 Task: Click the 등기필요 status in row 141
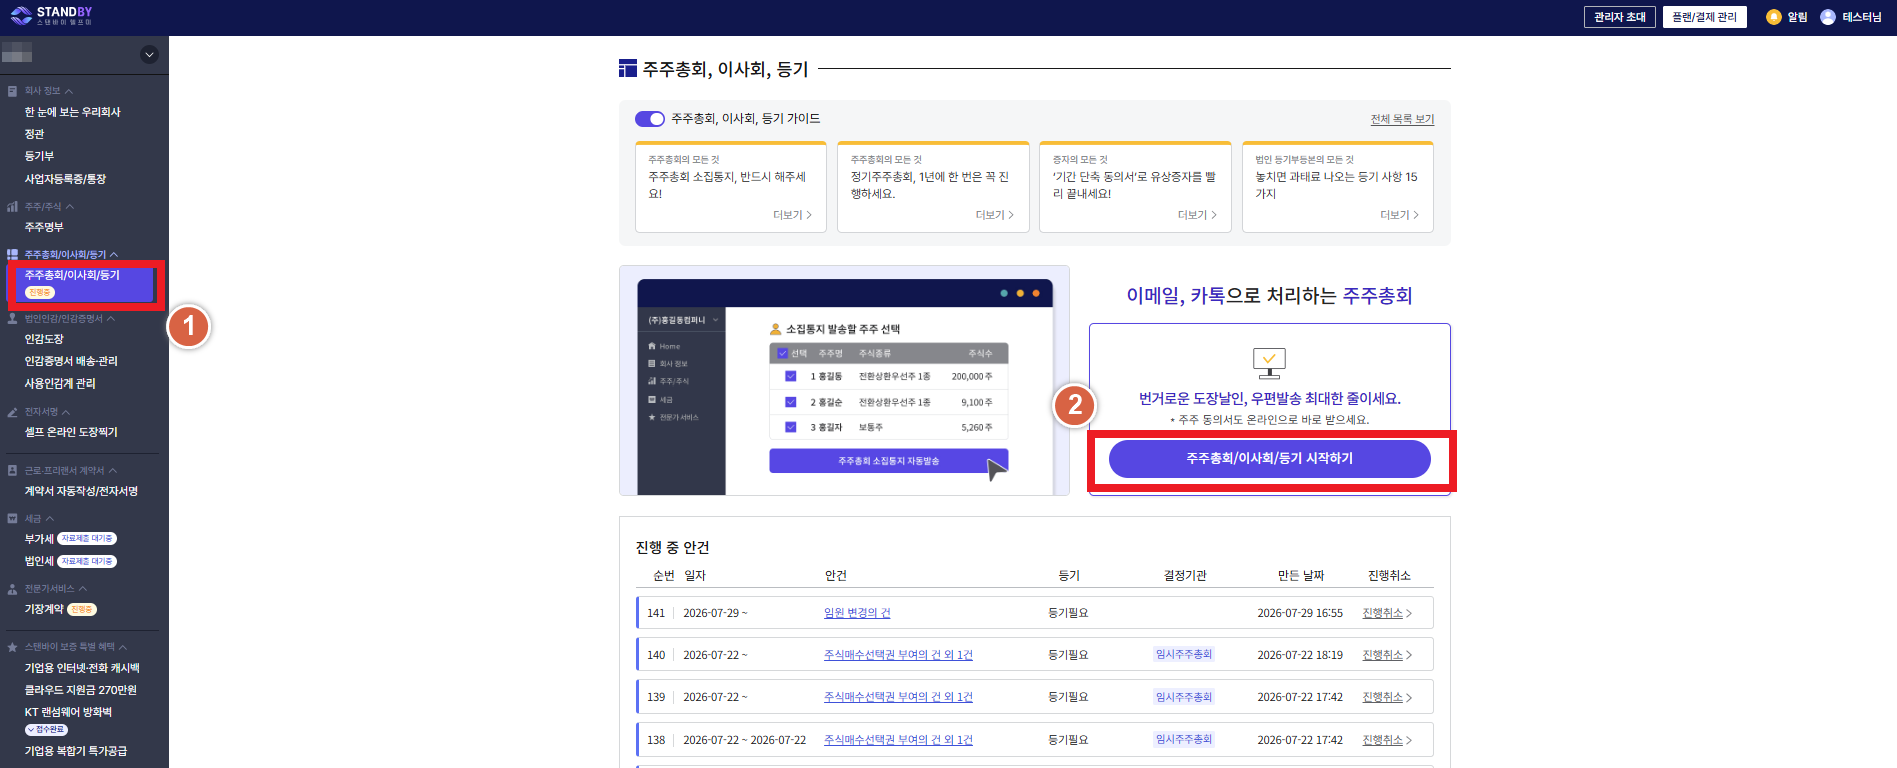click(1068, 613)
